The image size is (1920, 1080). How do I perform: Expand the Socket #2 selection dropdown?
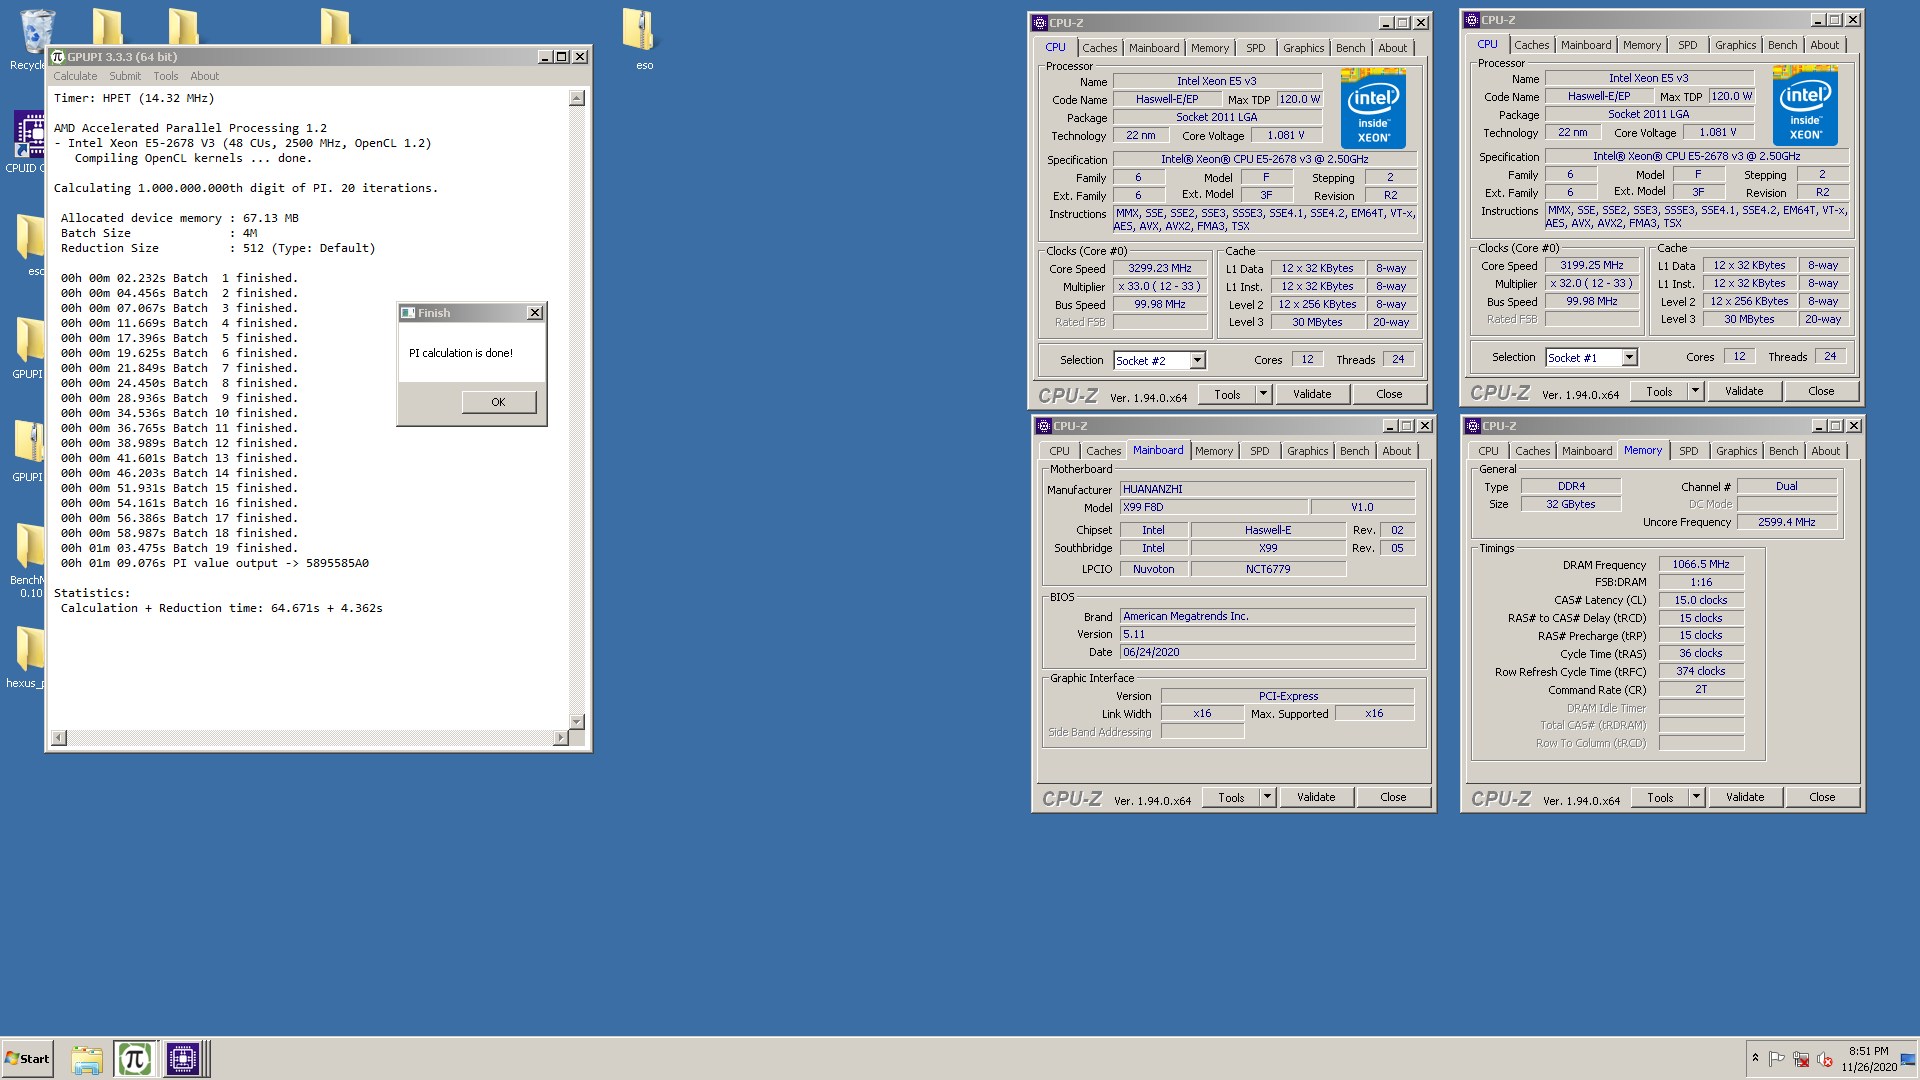tap(1197, 360)
